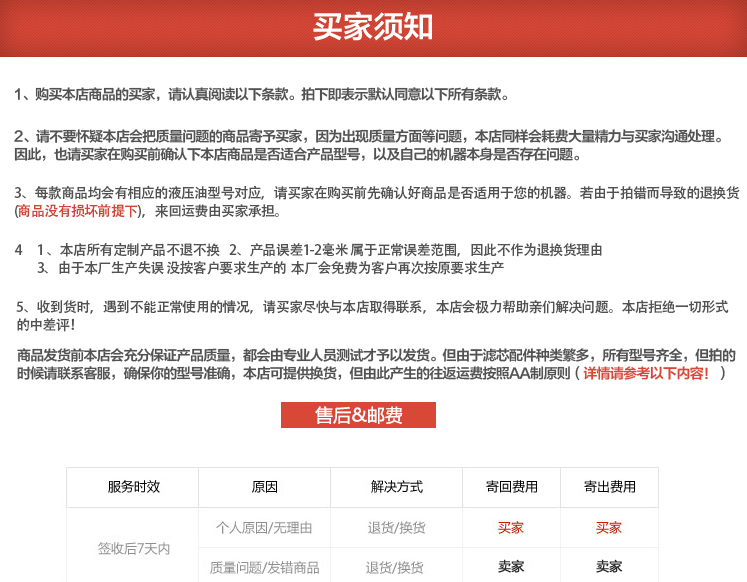Select the 寄回费用 table header
This screenshot has height=582, width=747.
pyautogui.click(x=511, y=487)
